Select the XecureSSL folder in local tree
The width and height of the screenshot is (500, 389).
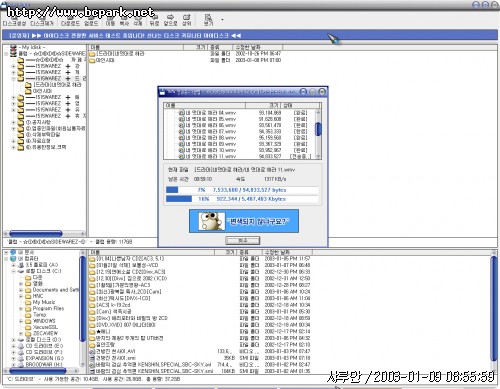(42, 327)
